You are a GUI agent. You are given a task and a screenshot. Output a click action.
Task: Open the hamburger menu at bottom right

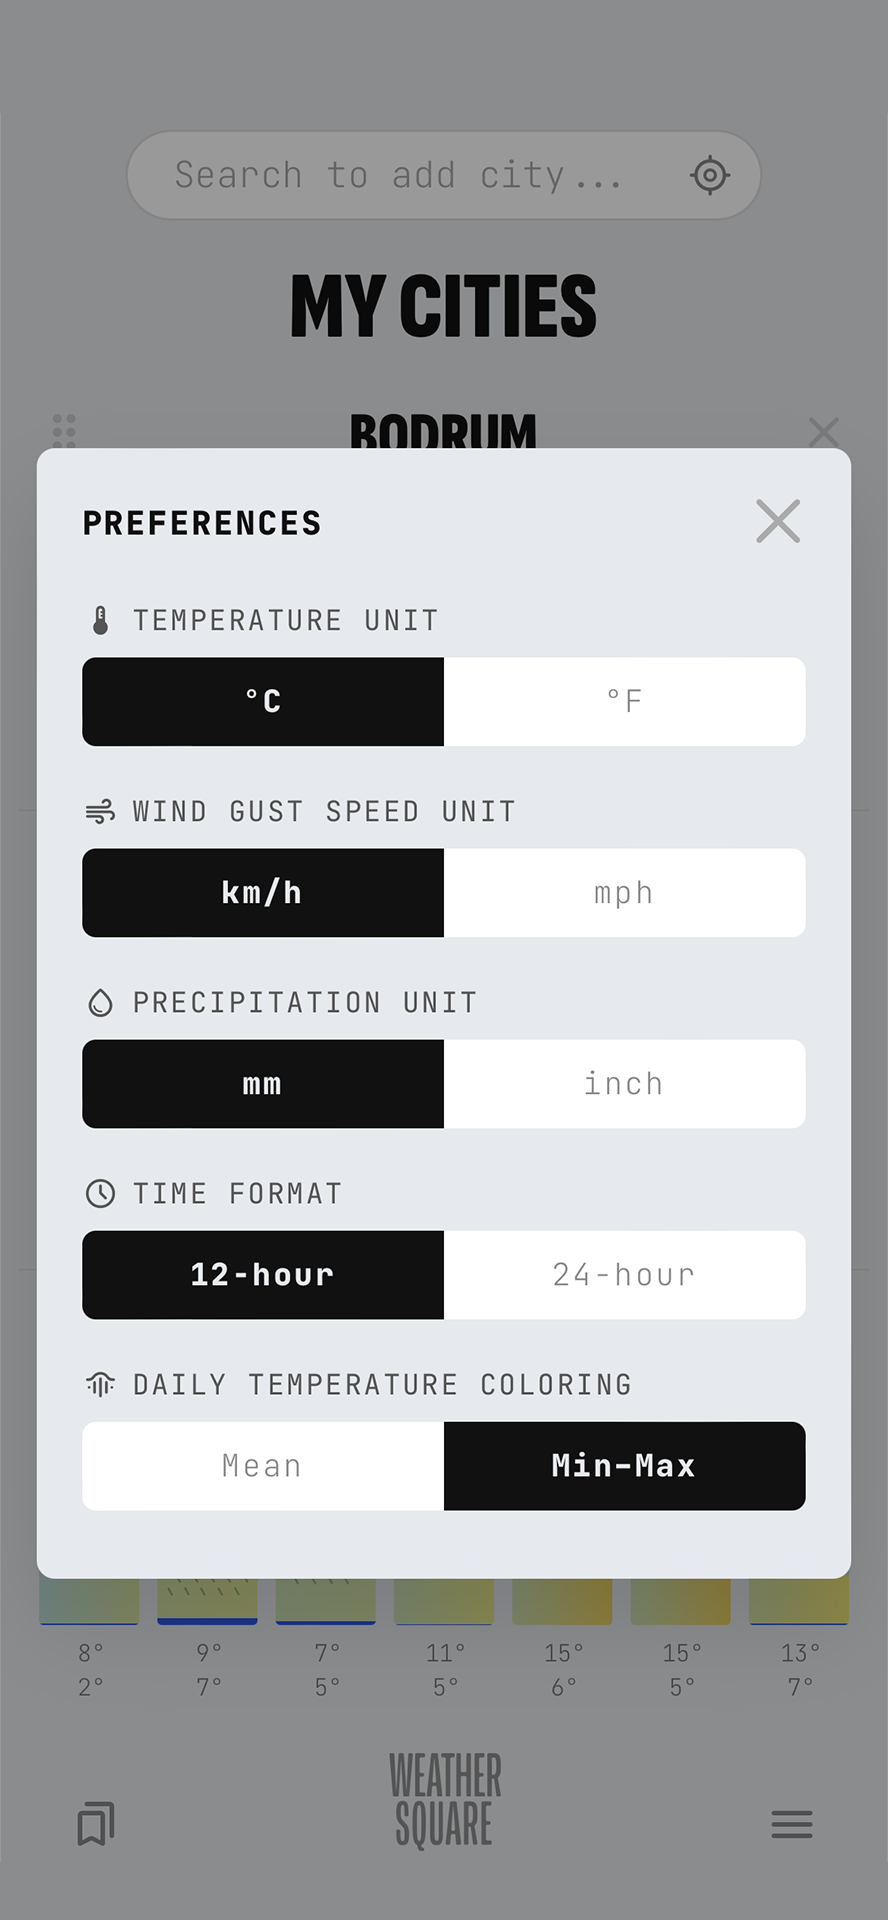[792, 1824]
